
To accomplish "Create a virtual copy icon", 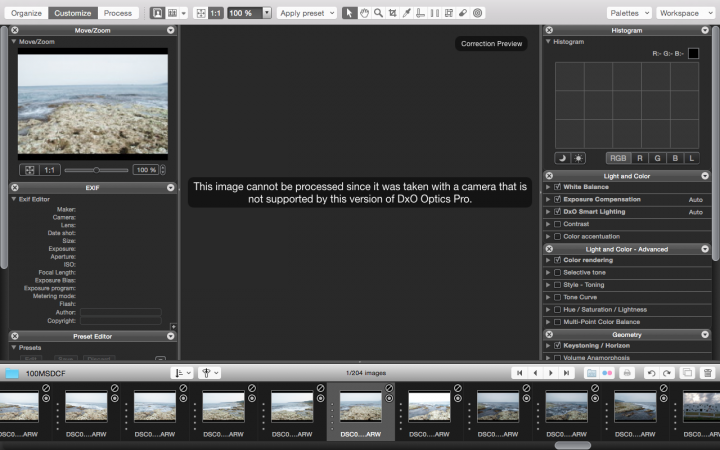I will coord(687,373).
